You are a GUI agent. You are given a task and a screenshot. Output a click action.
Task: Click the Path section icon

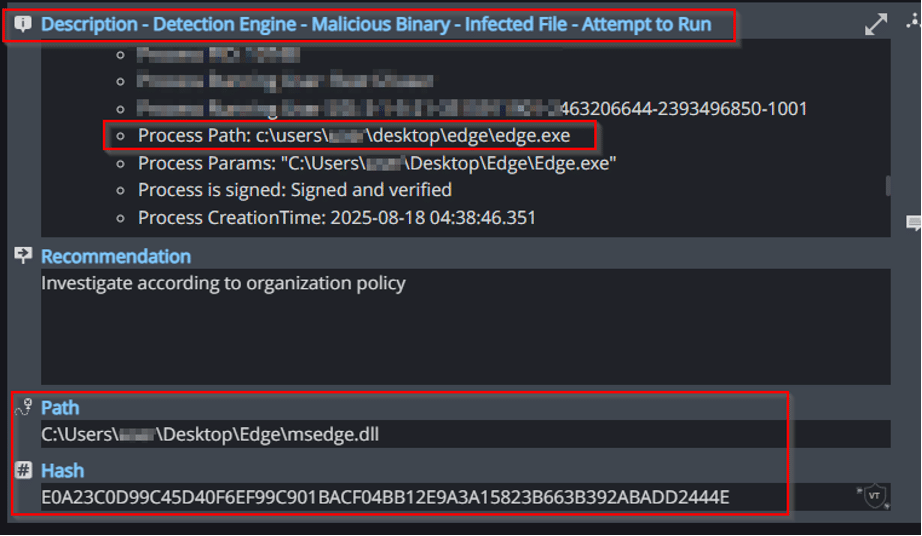pos(24,407)
